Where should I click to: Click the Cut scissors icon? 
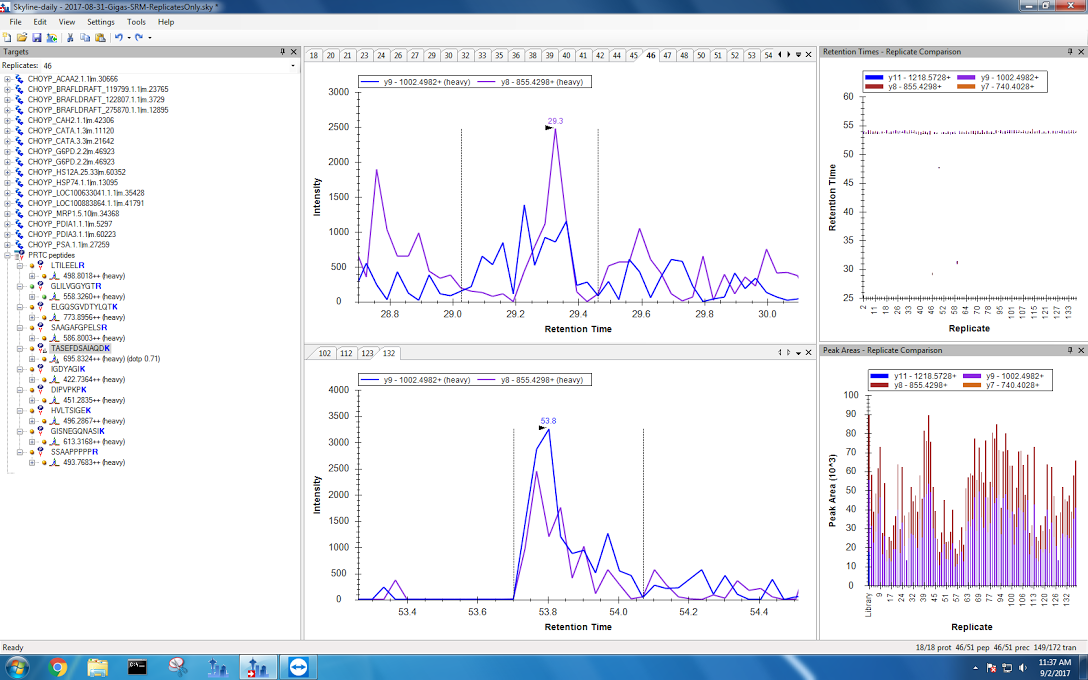pyautogui.click(x=70, y=37)
